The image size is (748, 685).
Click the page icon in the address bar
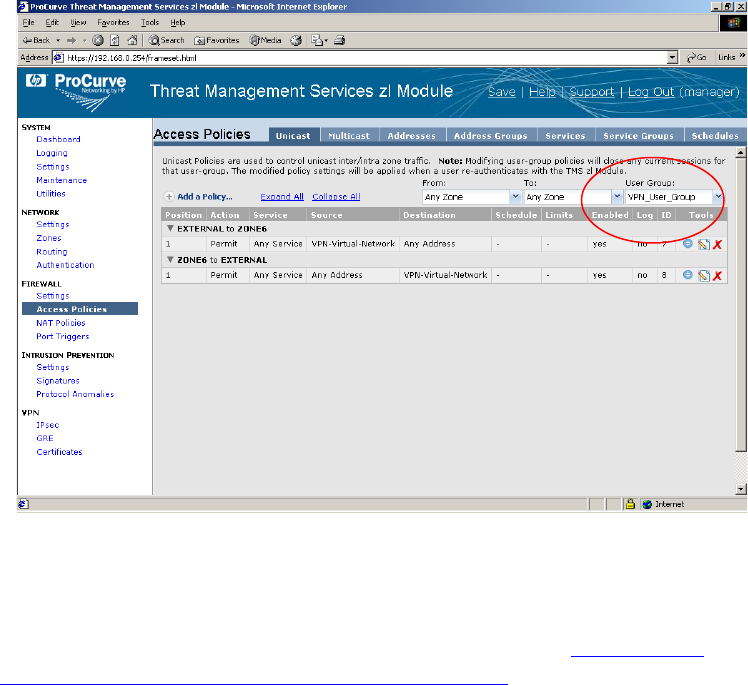[x=59, y=58]
